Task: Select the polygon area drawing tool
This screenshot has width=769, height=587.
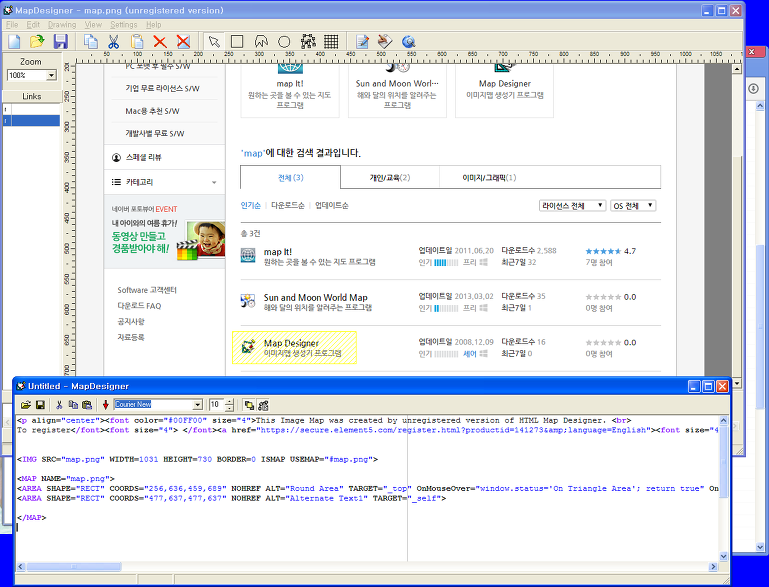Action: [261, 42]
